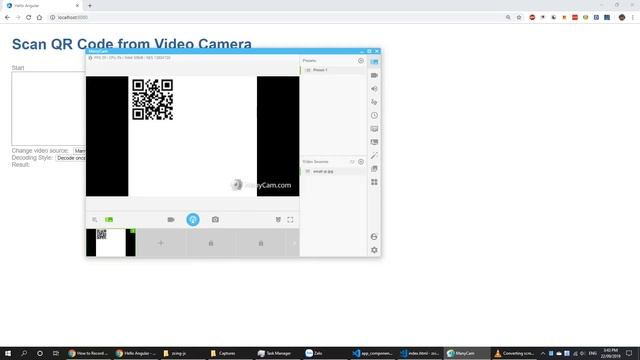Reload the Chrome page
Image resolution: width=640 pixels, height=360 pixels.
coord(29,18)
